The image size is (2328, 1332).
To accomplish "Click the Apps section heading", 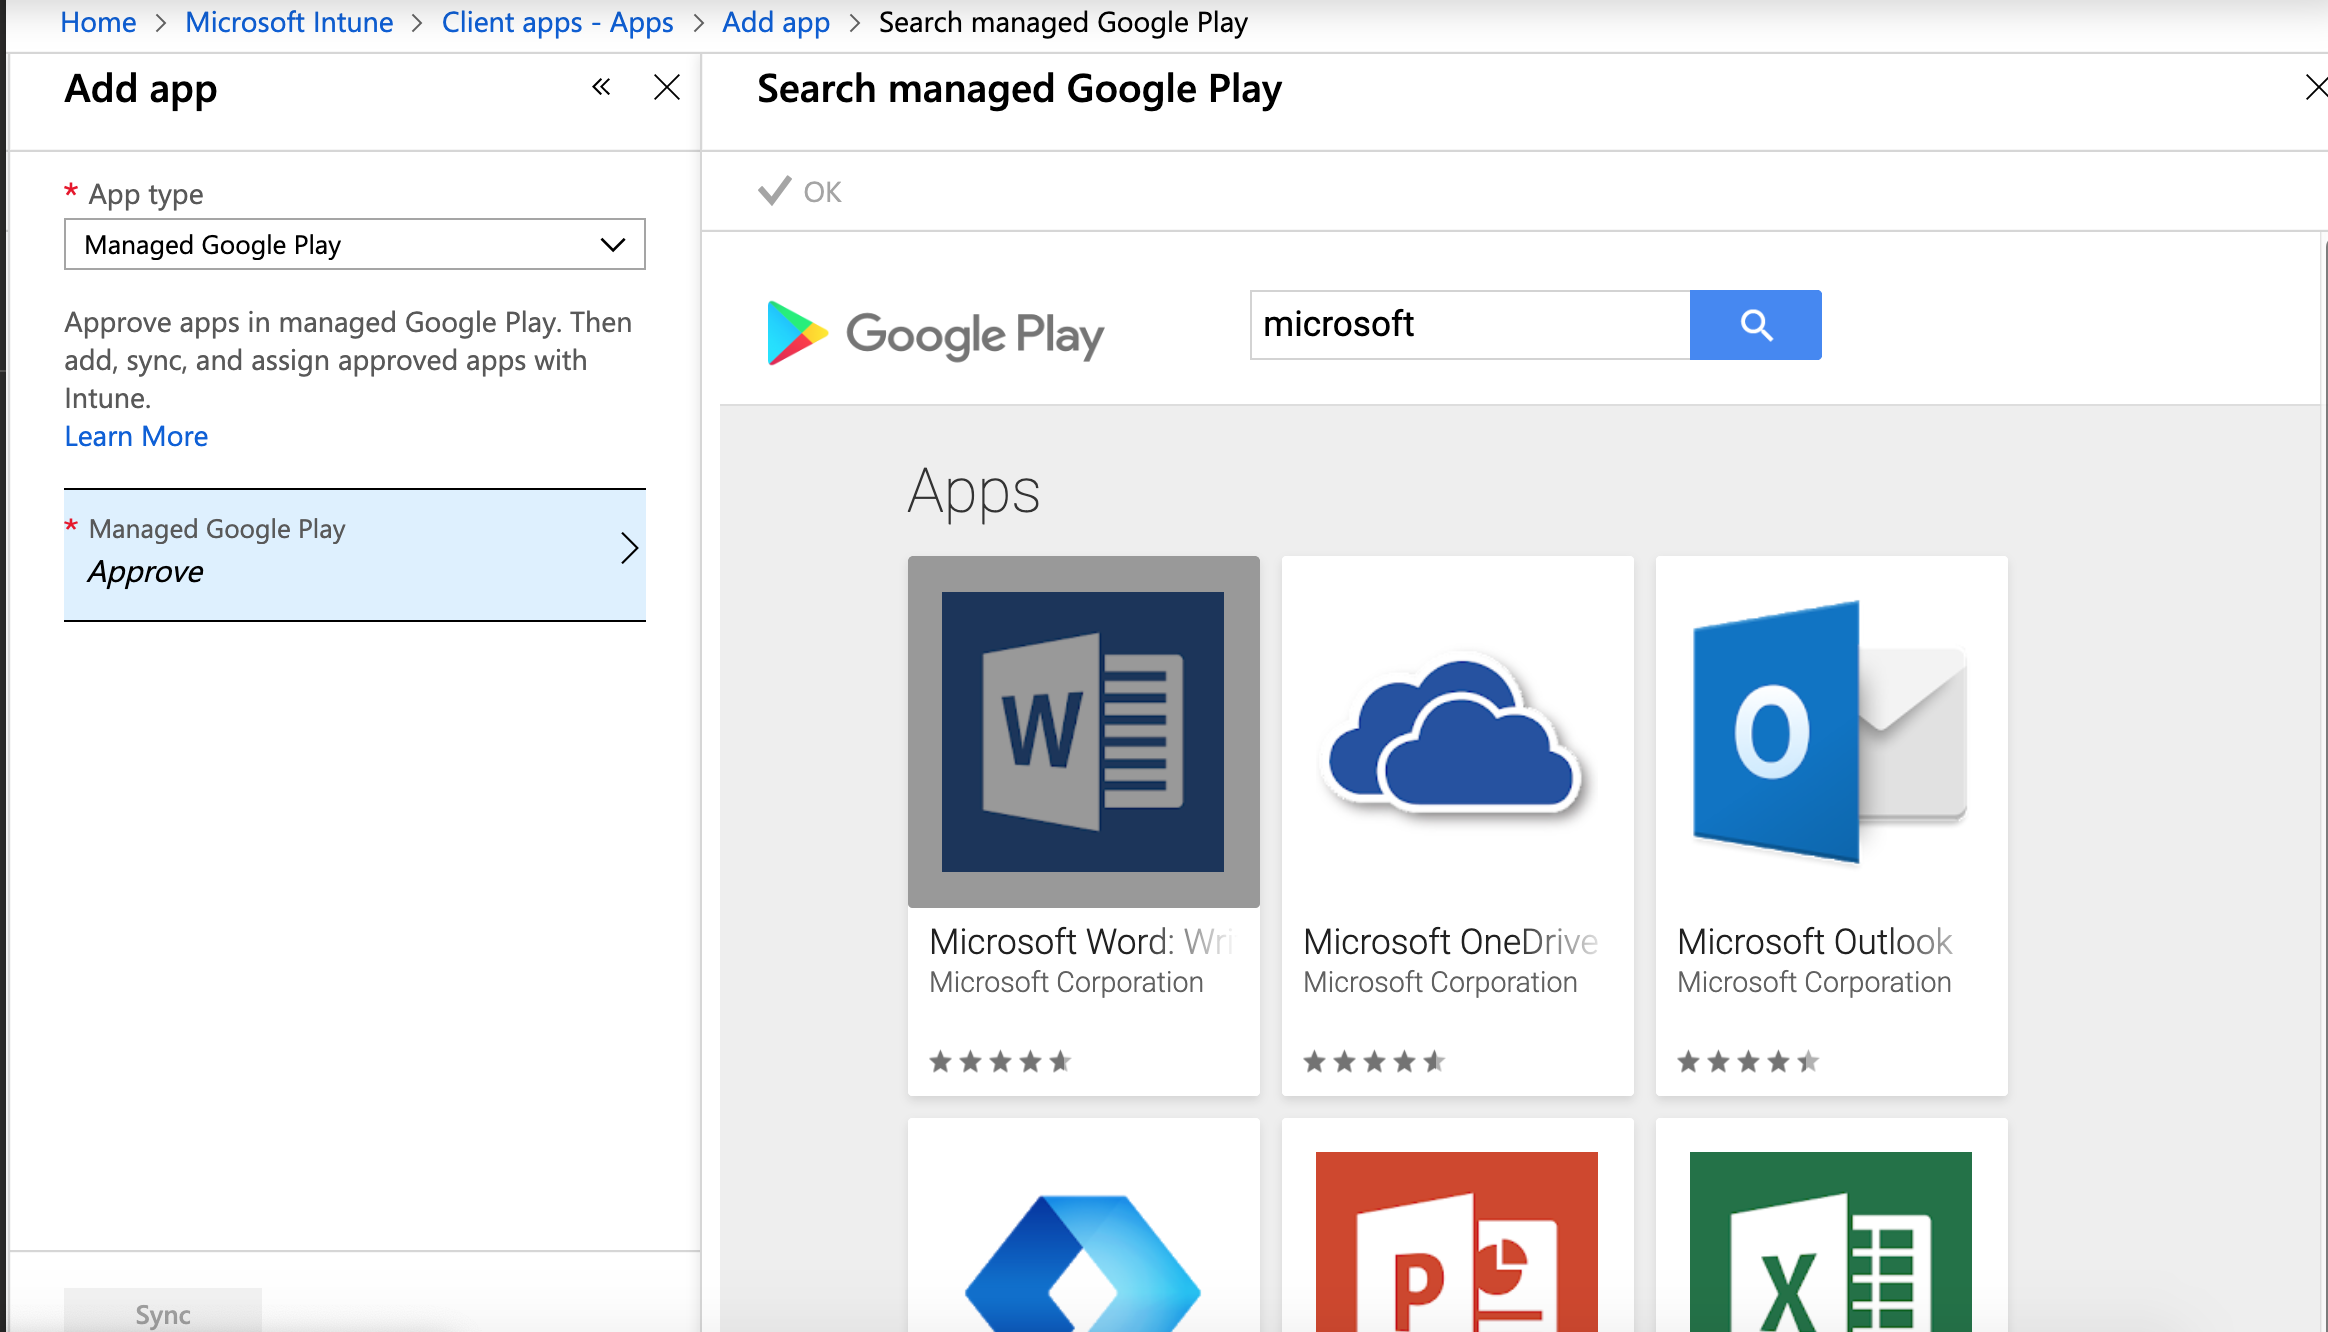I will 974,493.
